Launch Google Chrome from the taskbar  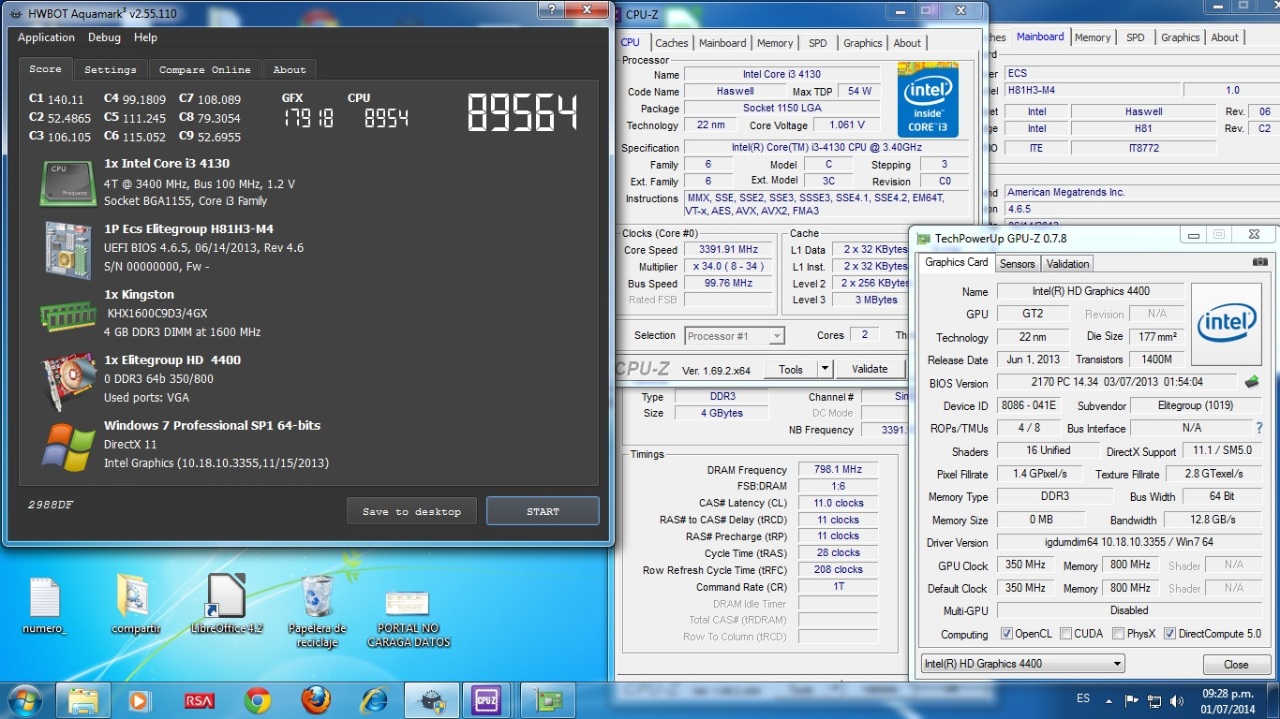pyautogui.click(x=257, y=700)
